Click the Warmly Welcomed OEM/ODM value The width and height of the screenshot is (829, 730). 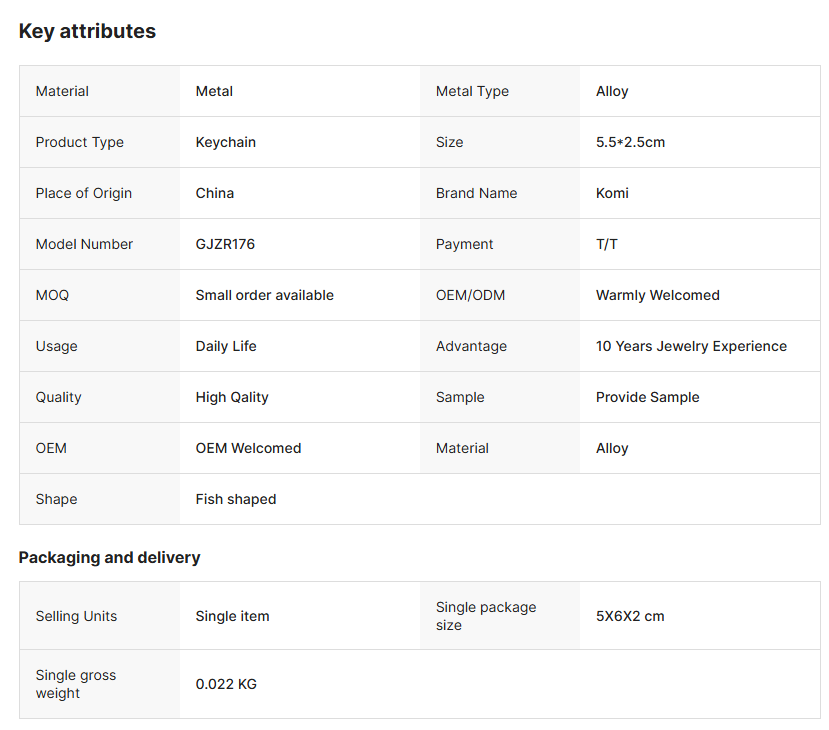click(657, 295)
